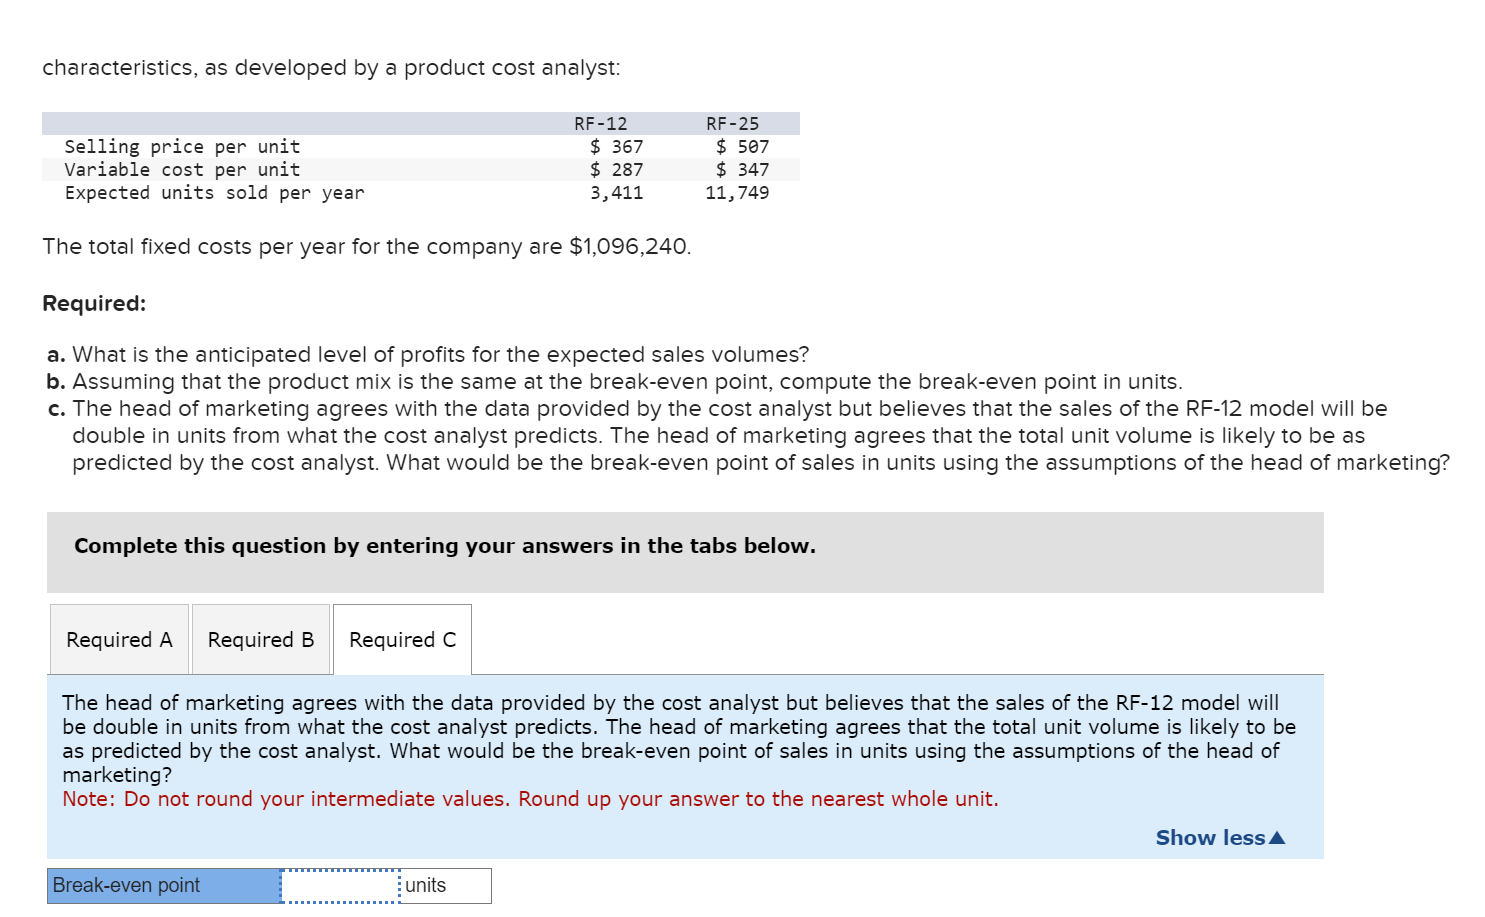Image resolution: width=1485 pixels, height=917 pixels.
Task: Click the units label beside the answer field
Action: 424,885
